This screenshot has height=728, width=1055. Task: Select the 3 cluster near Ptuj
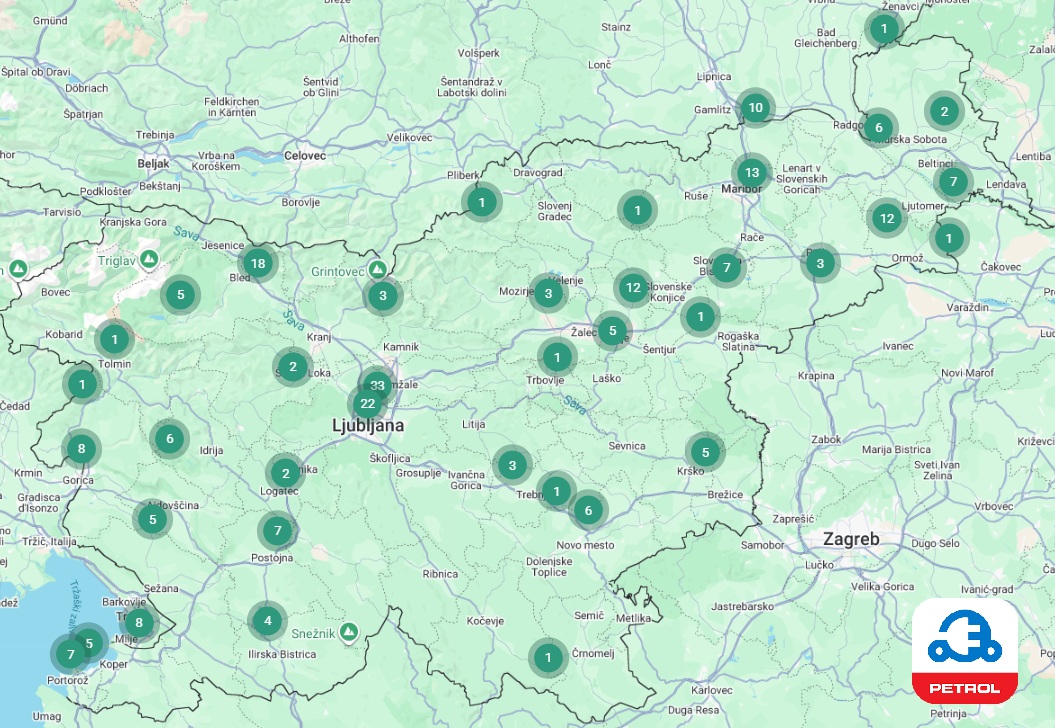(820, 263)
